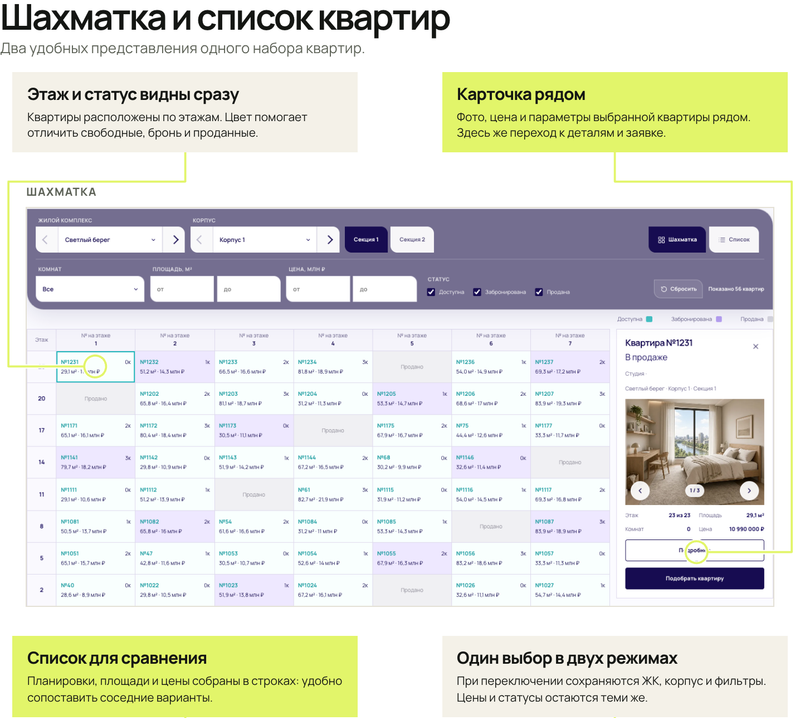Uncheck the Забронирована status checkbox

pyautogui.click(x=477, y=292)
